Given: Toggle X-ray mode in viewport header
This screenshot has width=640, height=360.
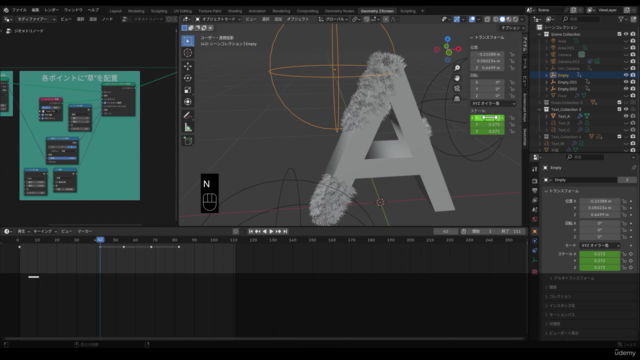Looking at the screenshot, I should (487, 19).
